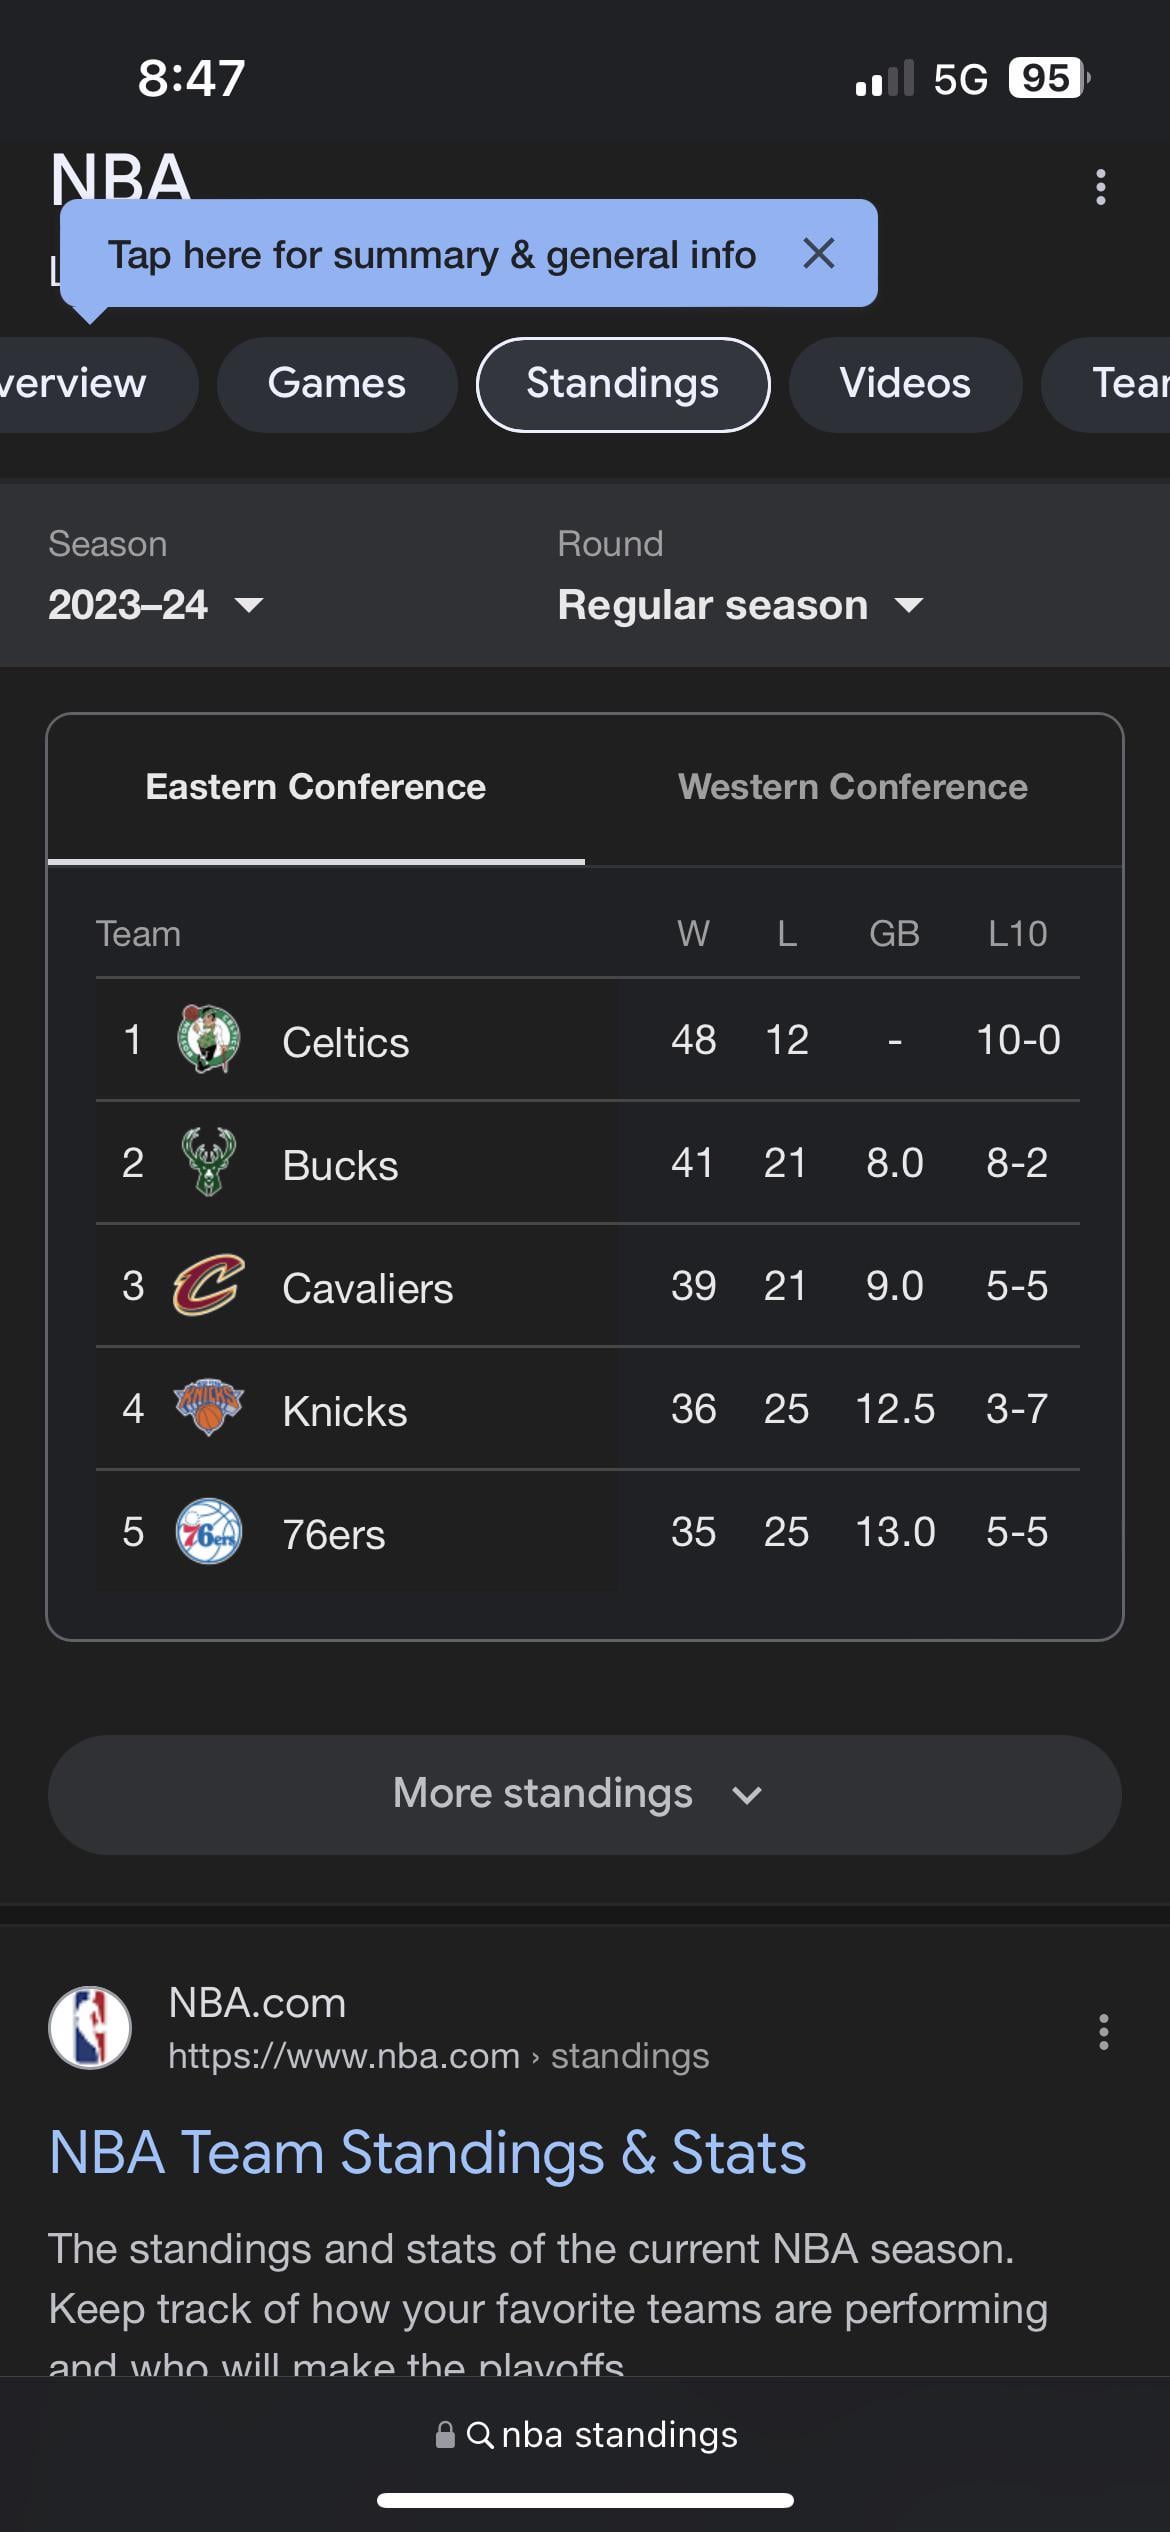Viewport: 1170px width, 2532px height.
Task: Tap the 76ers team logo
Action: pyautogui.click(x=208, y=1531)
